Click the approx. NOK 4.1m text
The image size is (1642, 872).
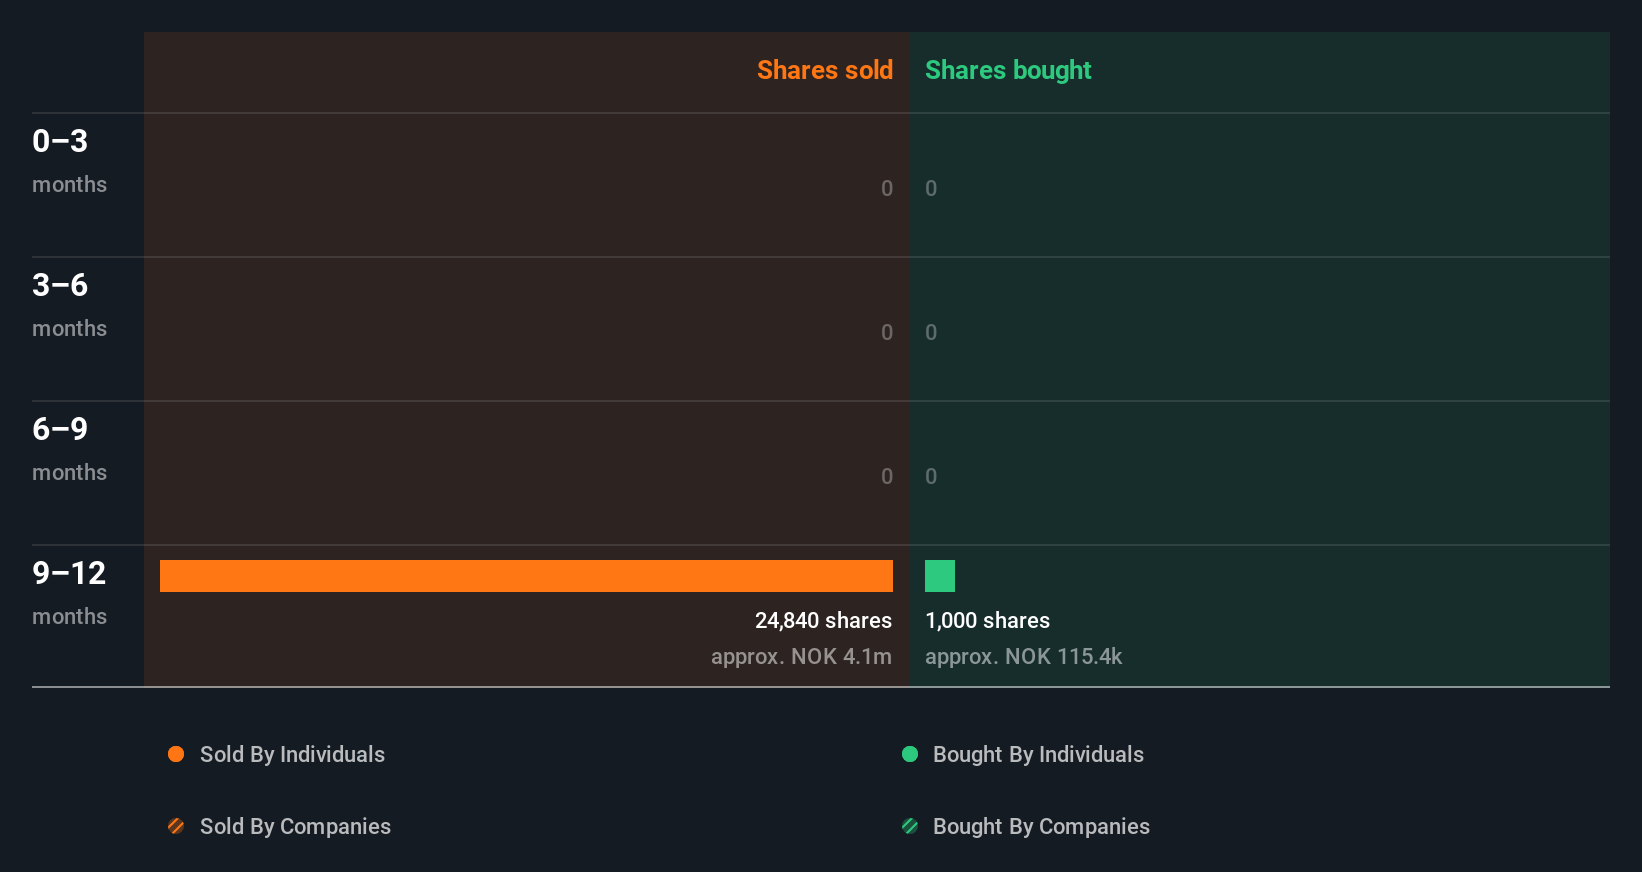point(801,656)
